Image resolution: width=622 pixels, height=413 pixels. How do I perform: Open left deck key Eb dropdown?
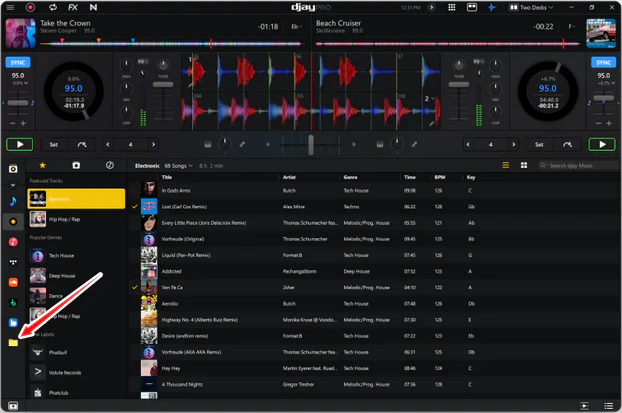click(x=296, y=27)
